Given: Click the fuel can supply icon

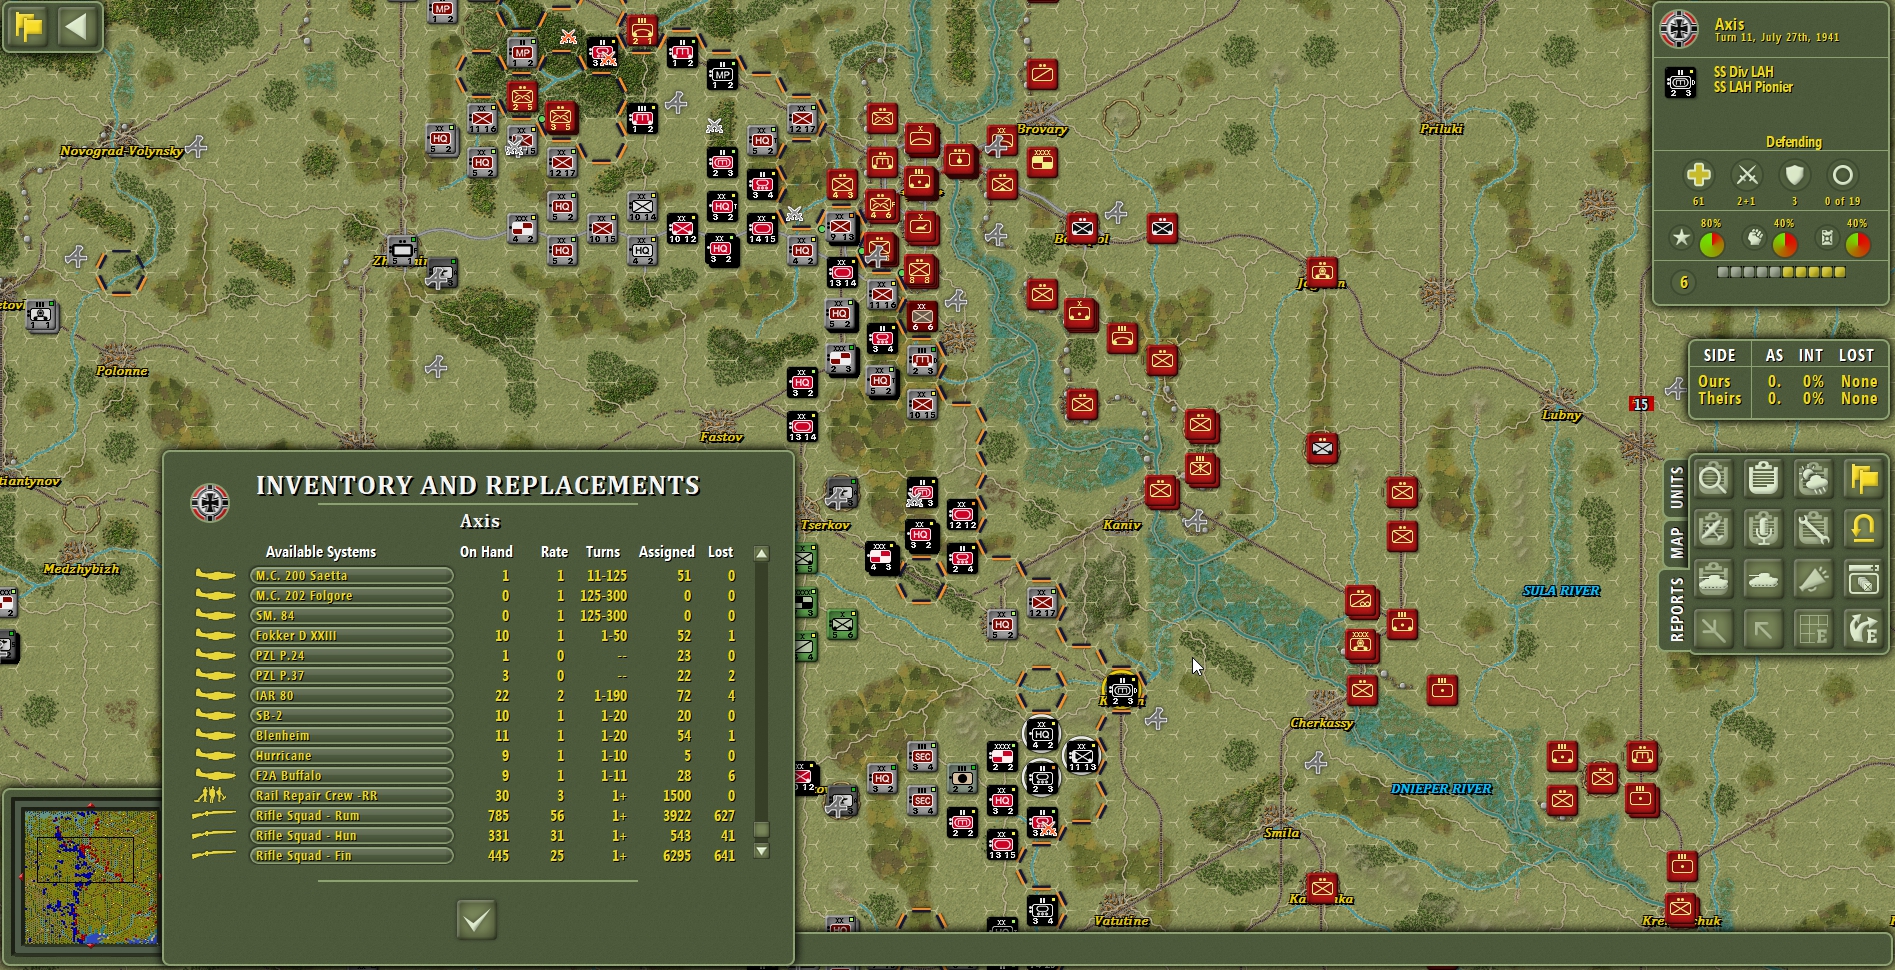Looking at the screenshot, I should tap(1827, 239).
